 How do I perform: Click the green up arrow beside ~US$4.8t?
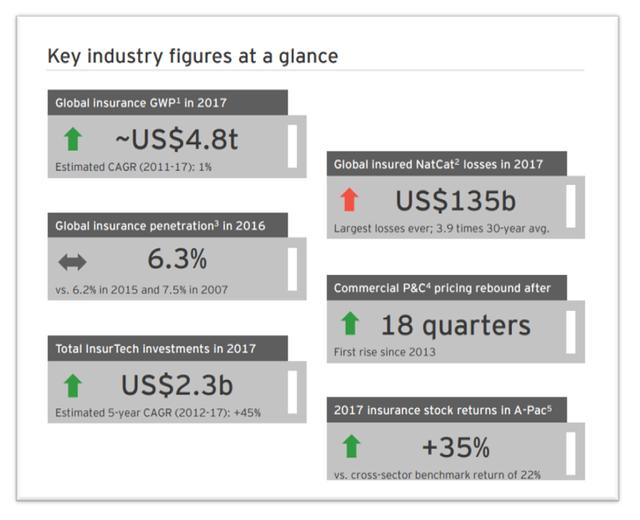(73, 139)
